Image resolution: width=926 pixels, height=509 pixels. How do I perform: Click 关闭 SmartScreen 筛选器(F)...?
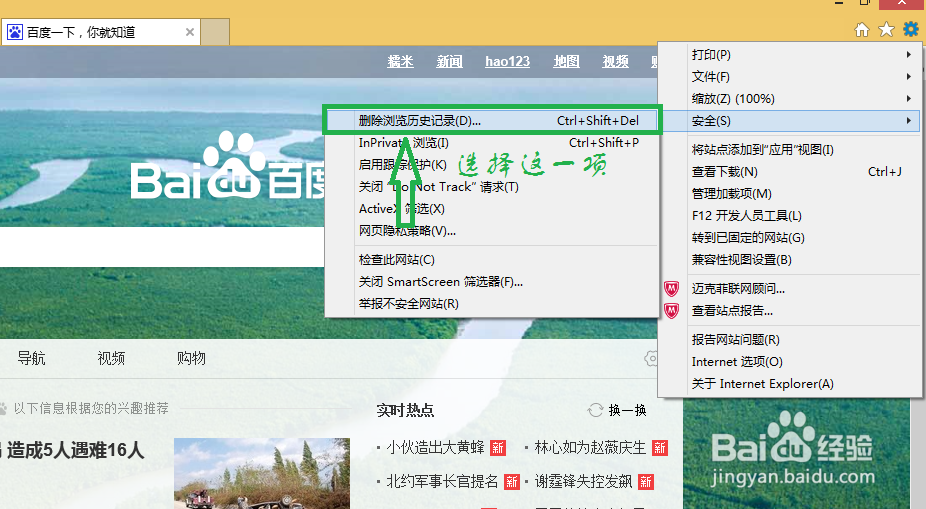tap(492, 282)
